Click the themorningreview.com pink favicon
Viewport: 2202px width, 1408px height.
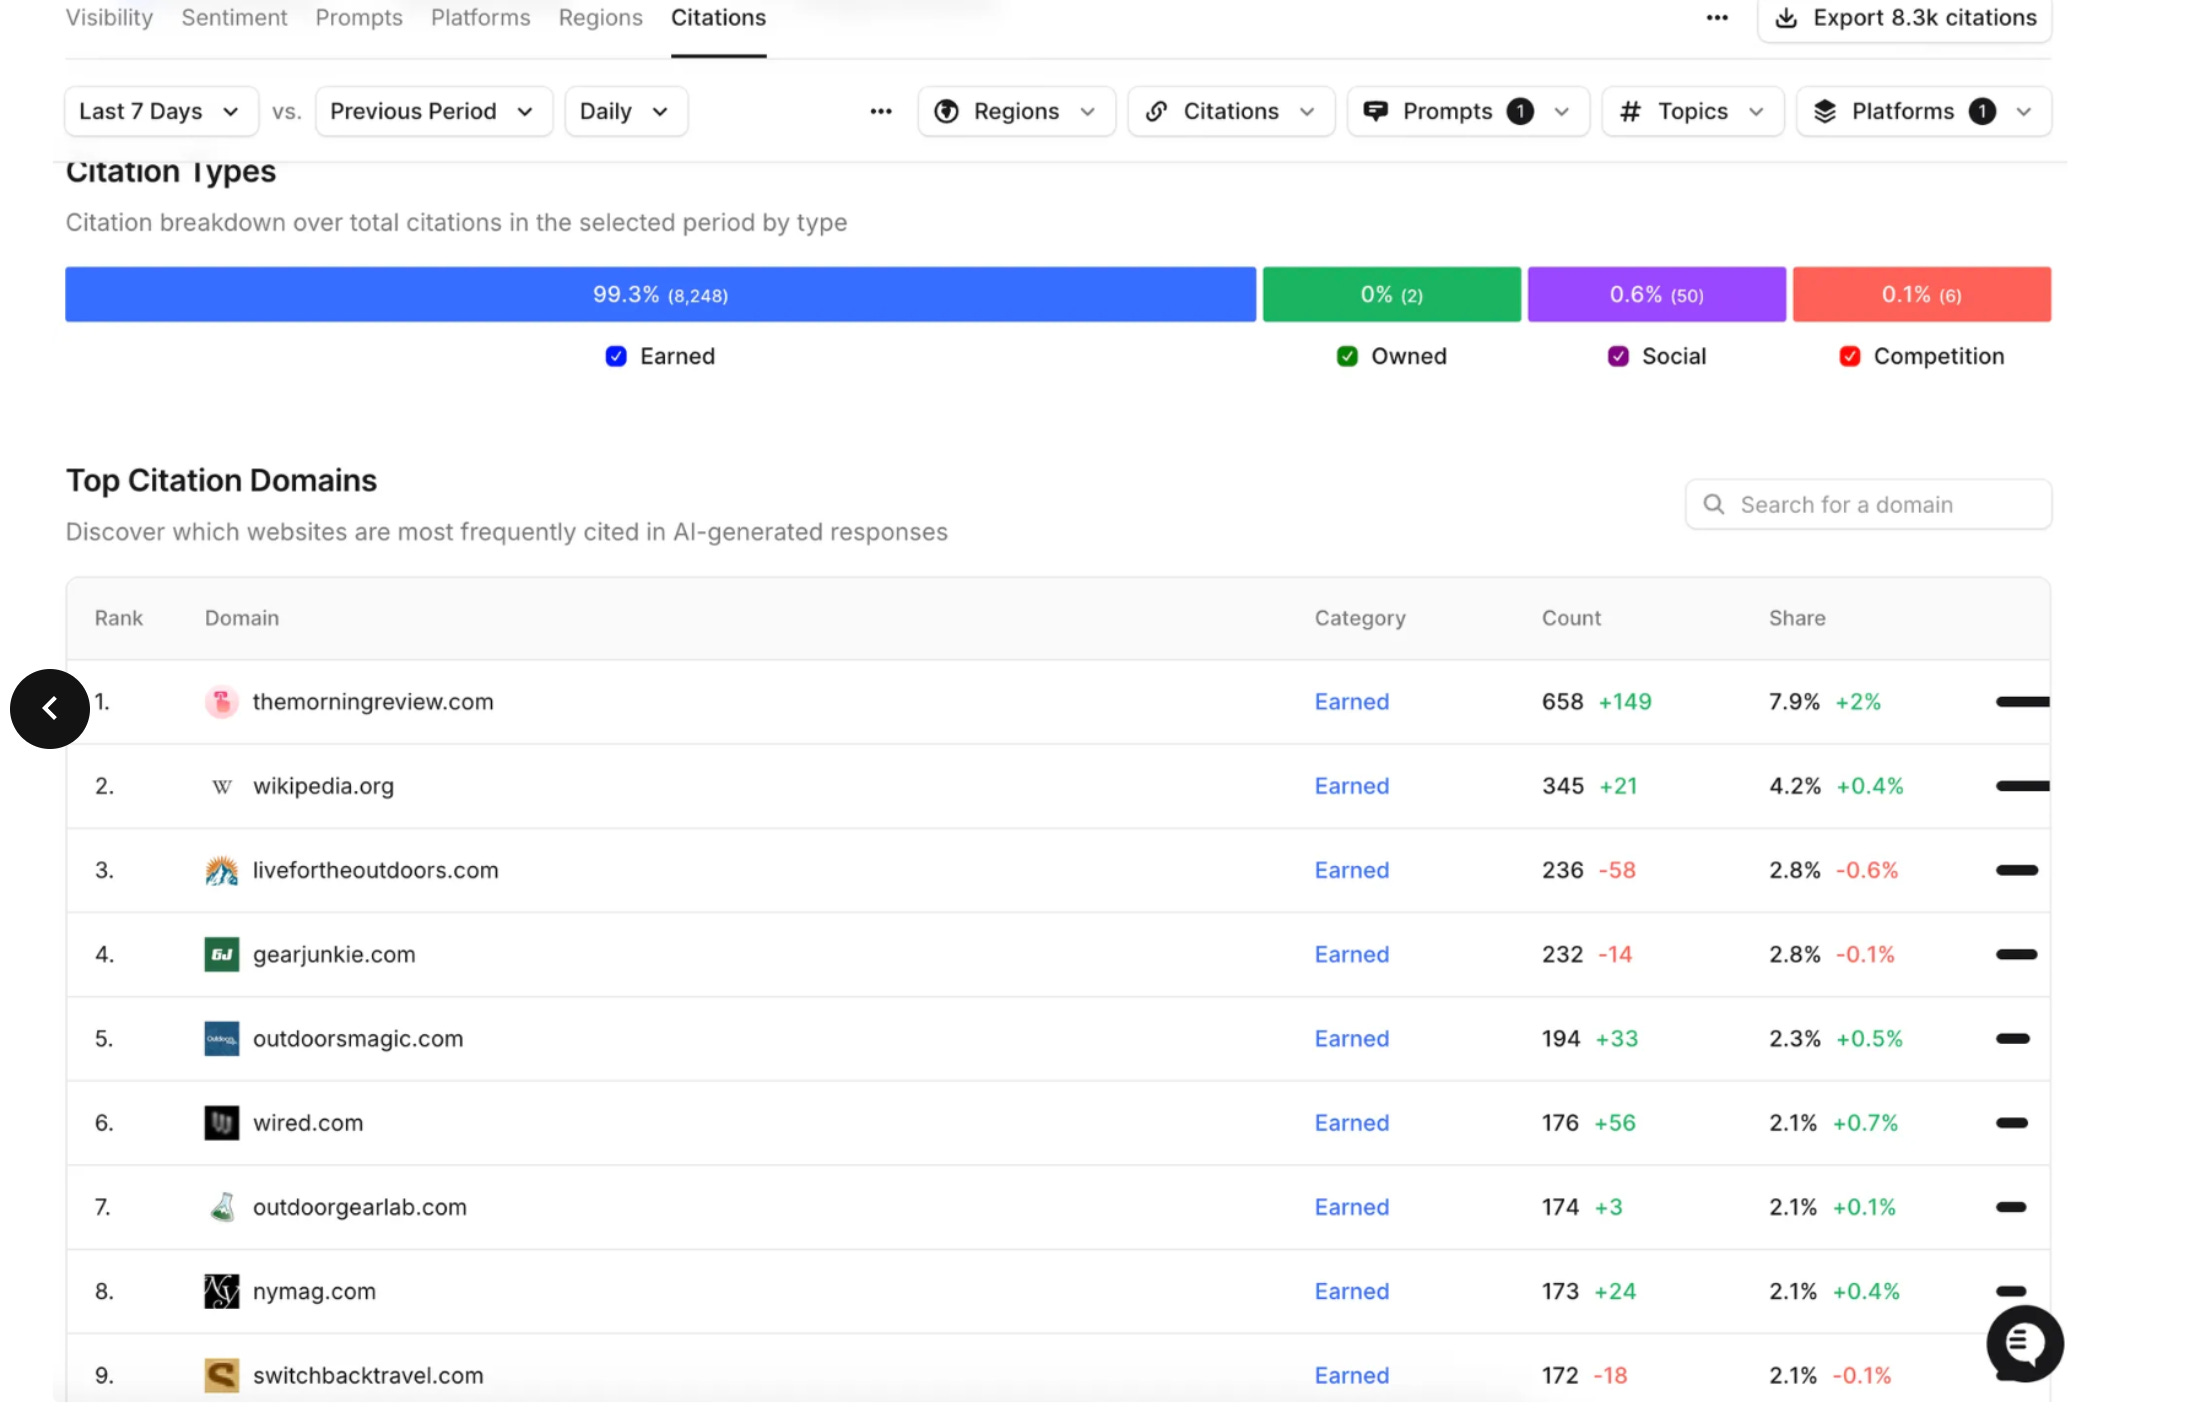(x=221, y=702)
